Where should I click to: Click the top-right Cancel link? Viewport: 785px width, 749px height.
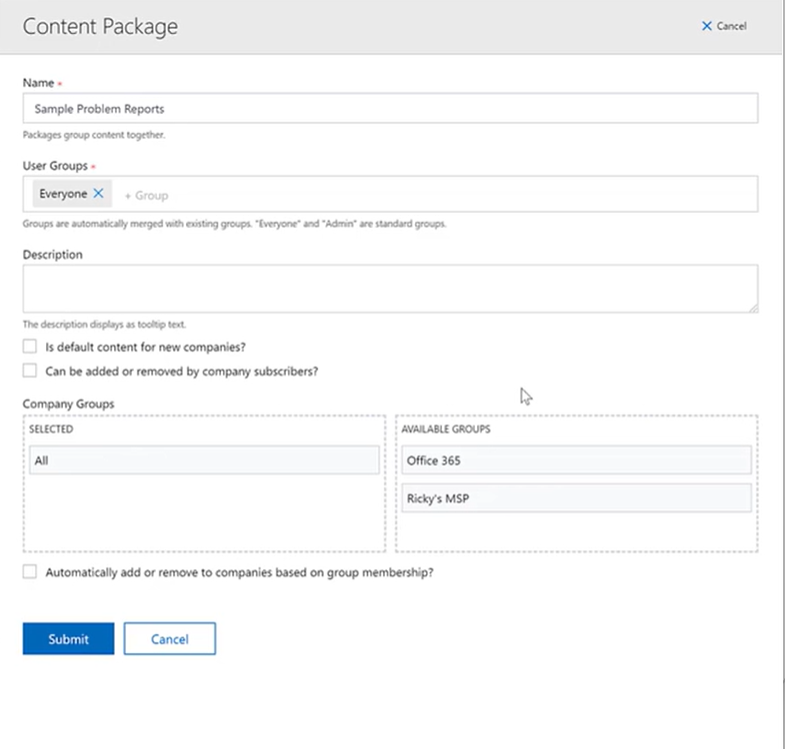724,26
